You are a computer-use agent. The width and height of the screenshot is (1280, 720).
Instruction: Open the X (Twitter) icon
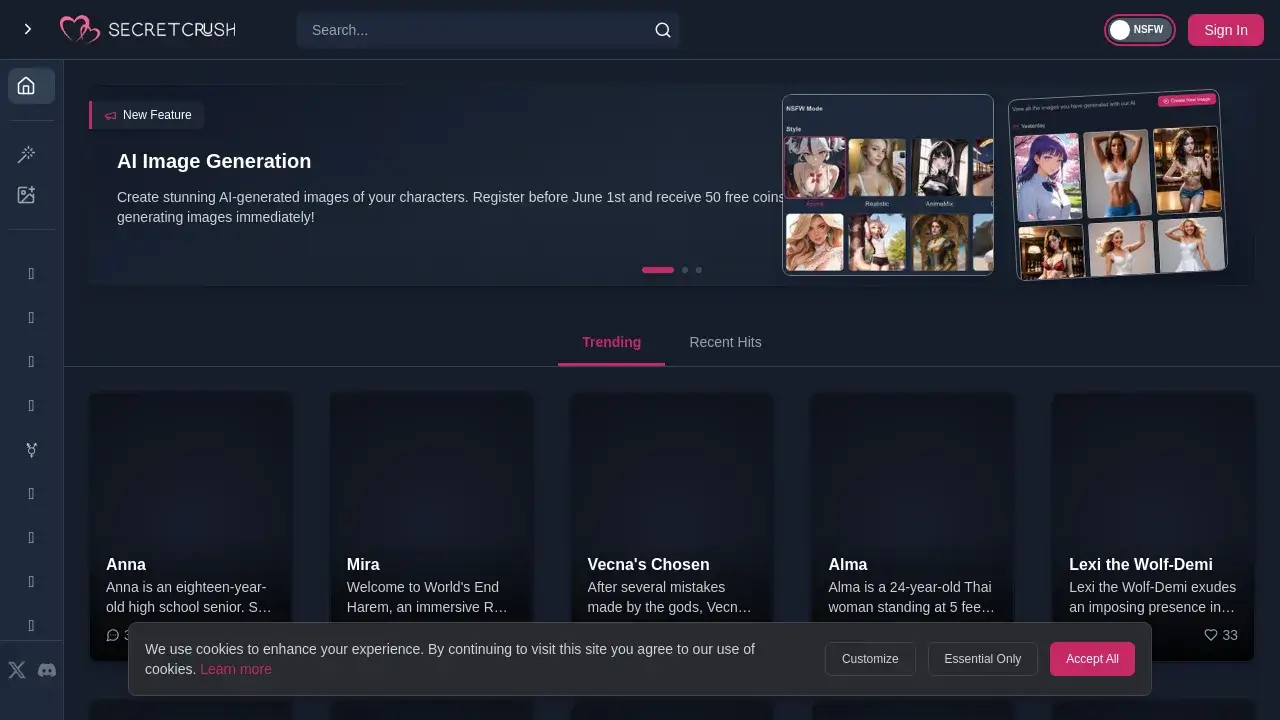(16, 670)
